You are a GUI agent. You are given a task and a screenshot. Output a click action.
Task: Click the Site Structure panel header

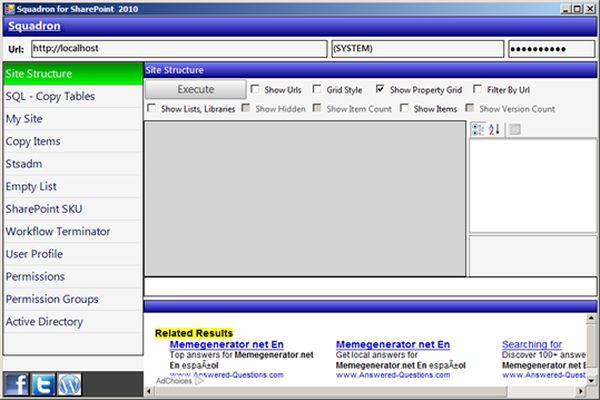370,70
